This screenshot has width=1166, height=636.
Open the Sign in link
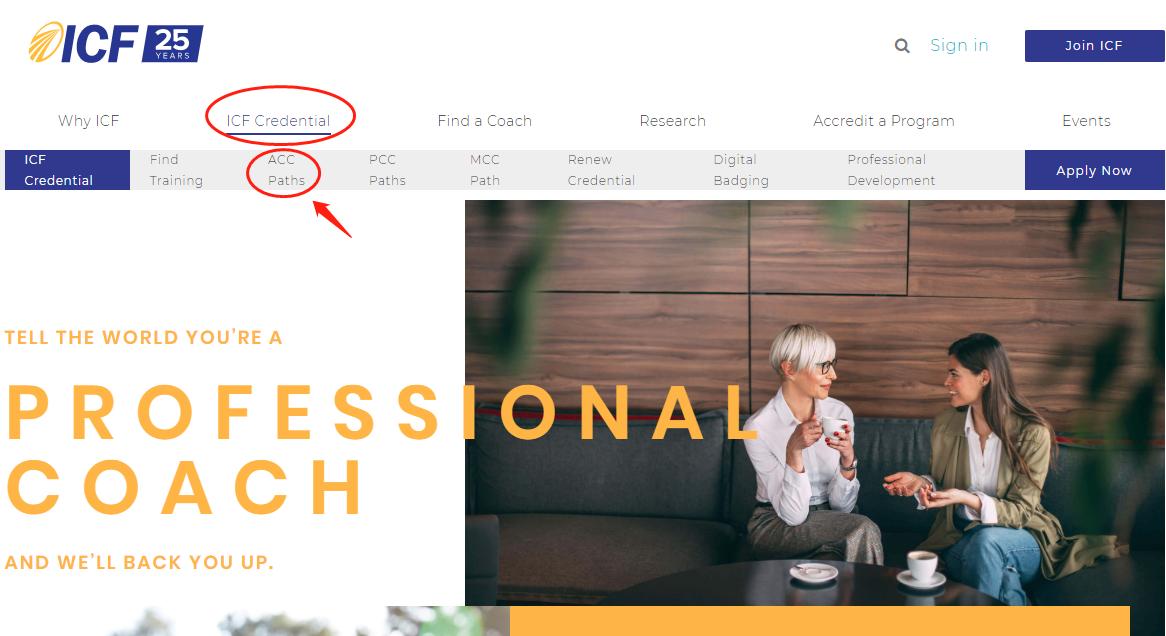click(959, 45)
